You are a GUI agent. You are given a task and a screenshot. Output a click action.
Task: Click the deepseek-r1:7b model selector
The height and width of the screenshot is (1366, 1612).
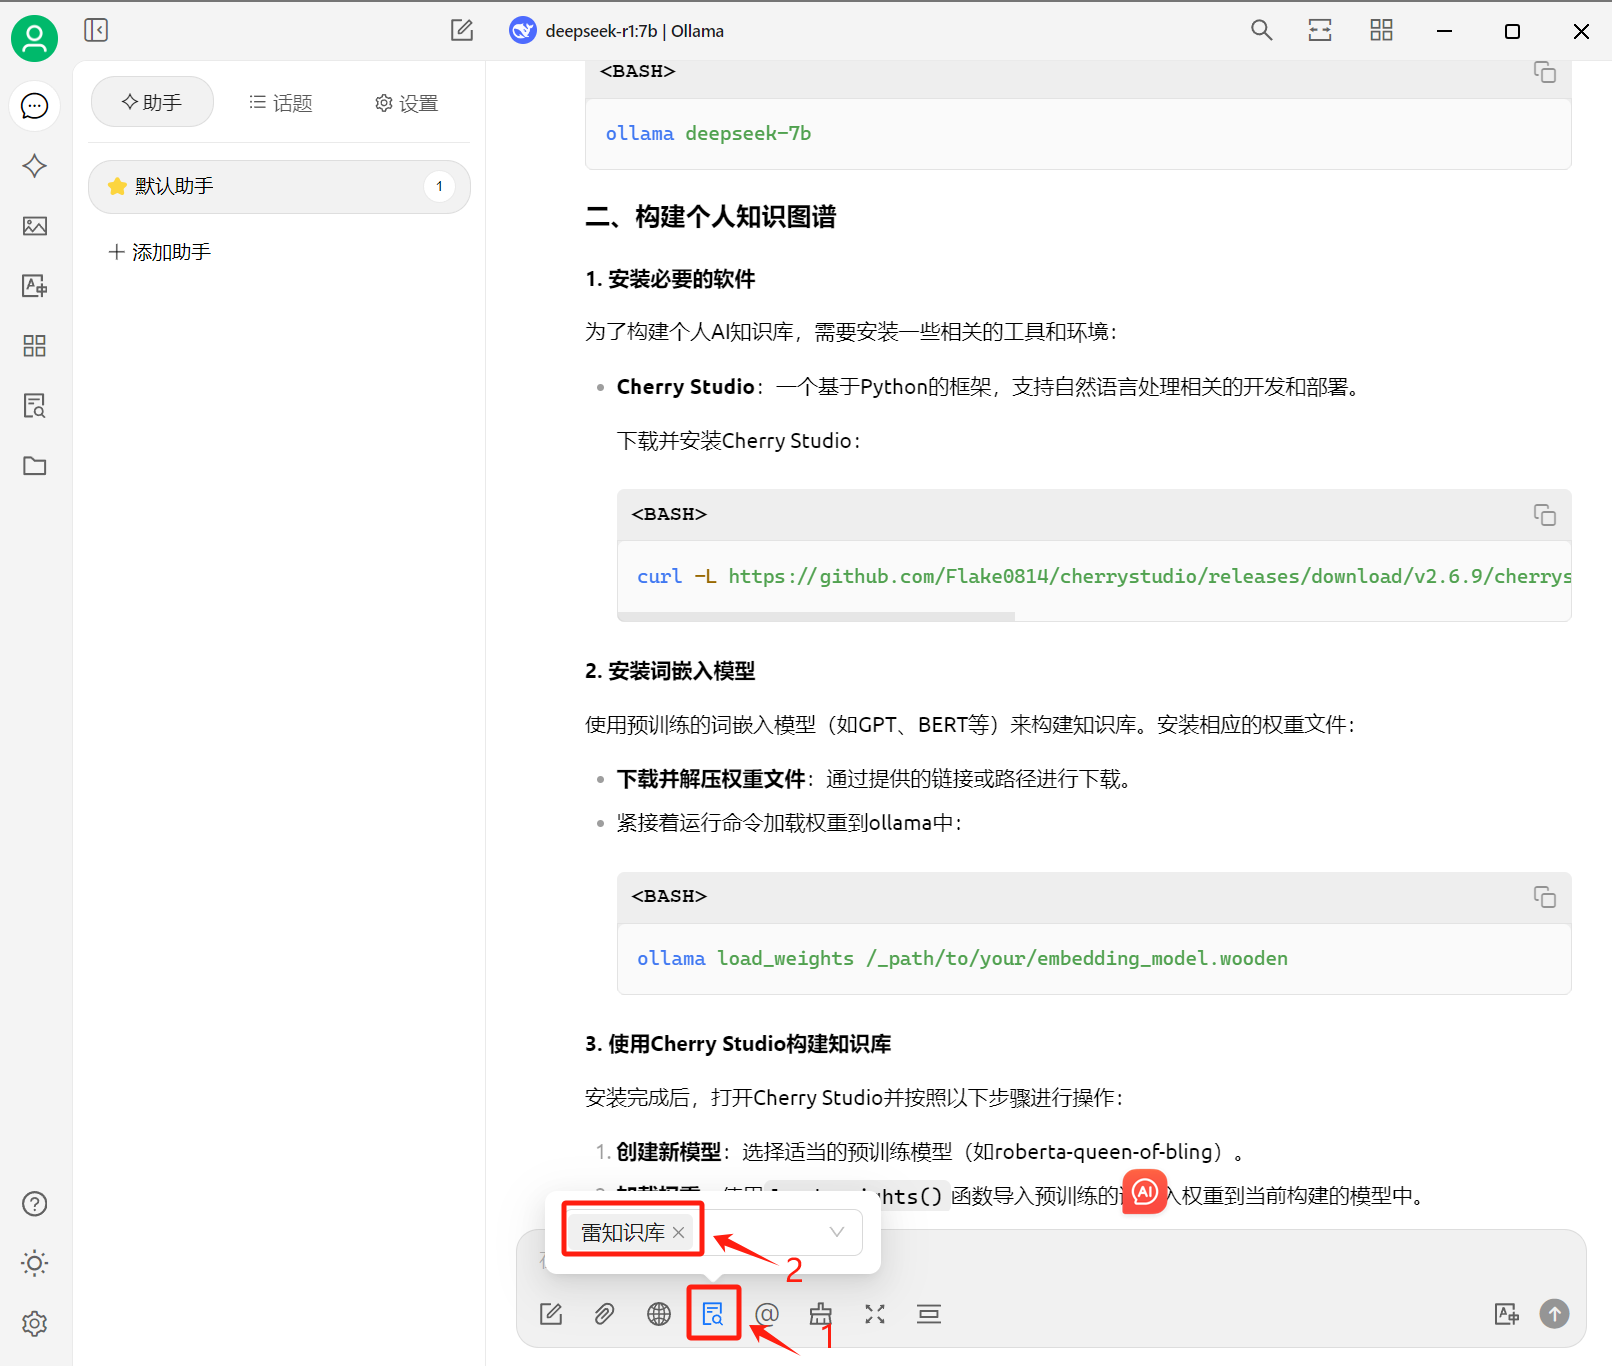pos(617,31)
